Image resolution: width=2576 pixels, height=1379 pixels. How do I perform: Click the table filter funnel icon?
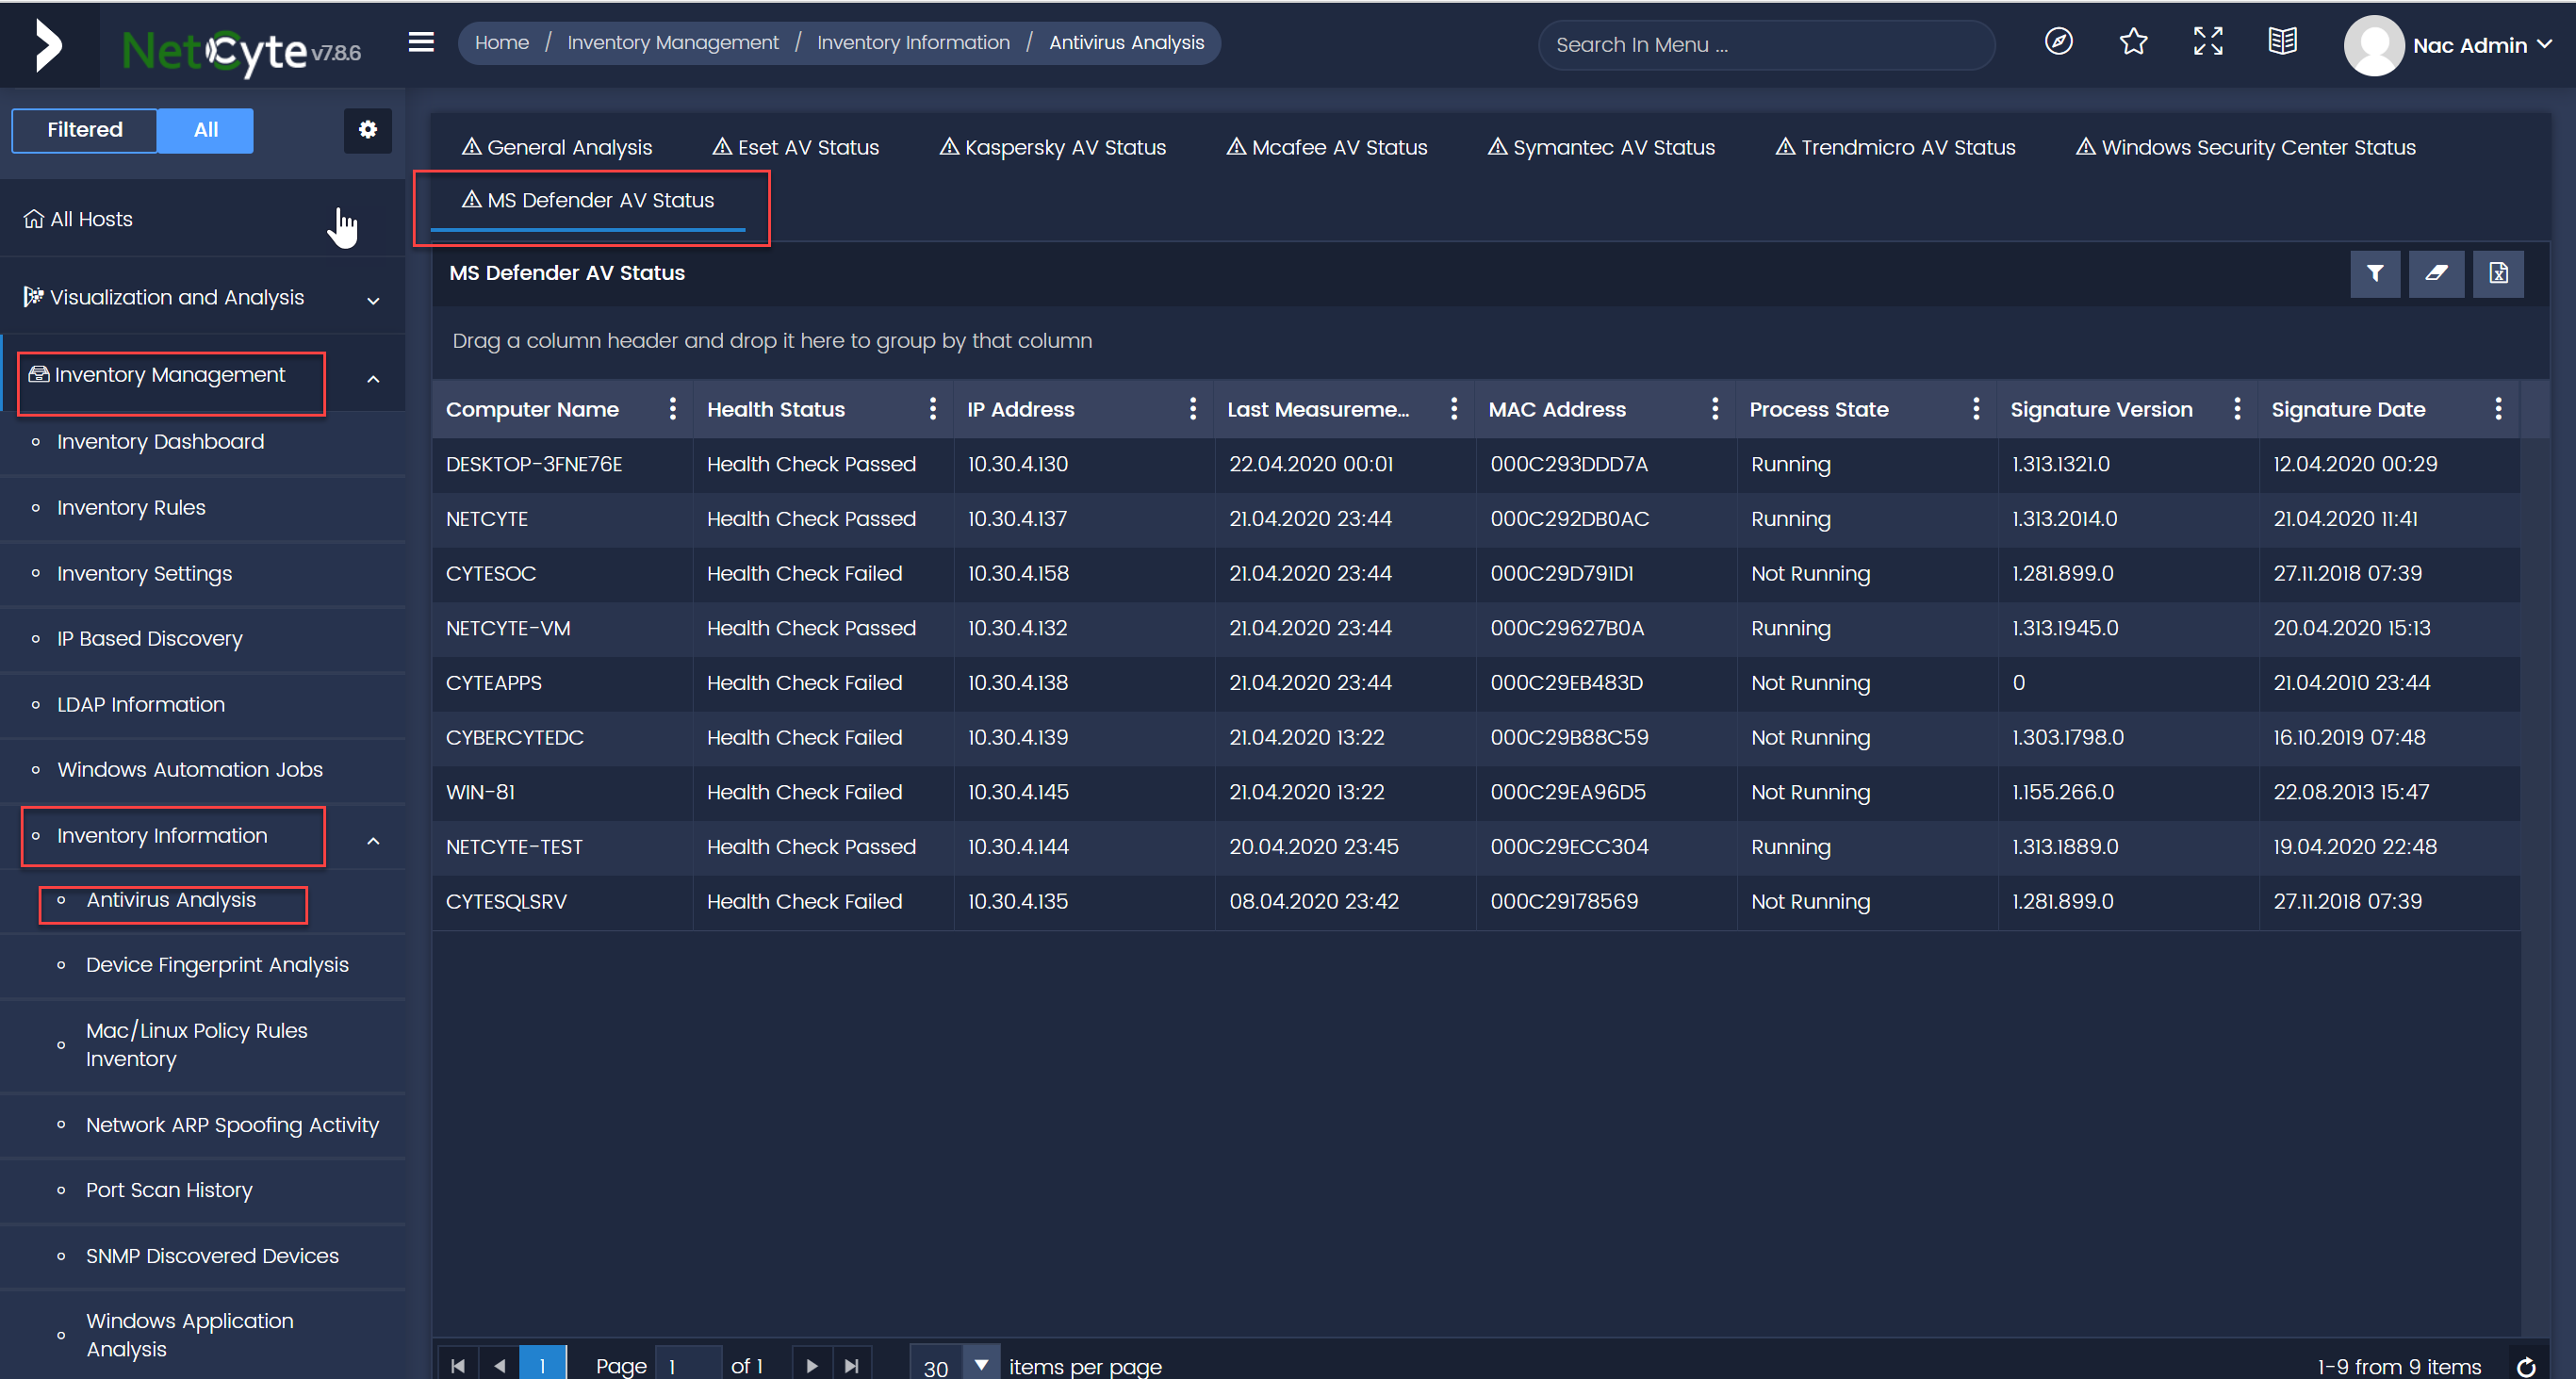pyautogui.click(x=2375, y=273)
